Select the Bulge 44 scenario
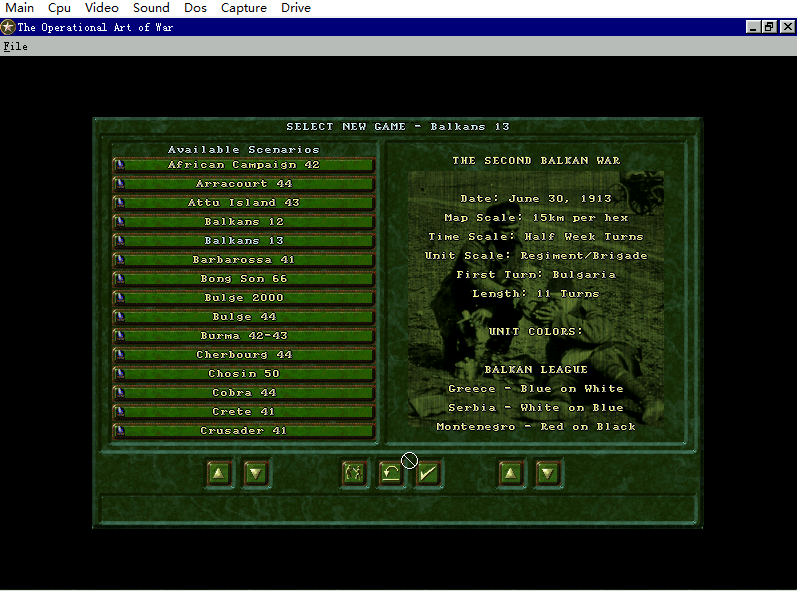Image resolution: width=797 pixels, height=591 pixels. click(x=244, y=317)
